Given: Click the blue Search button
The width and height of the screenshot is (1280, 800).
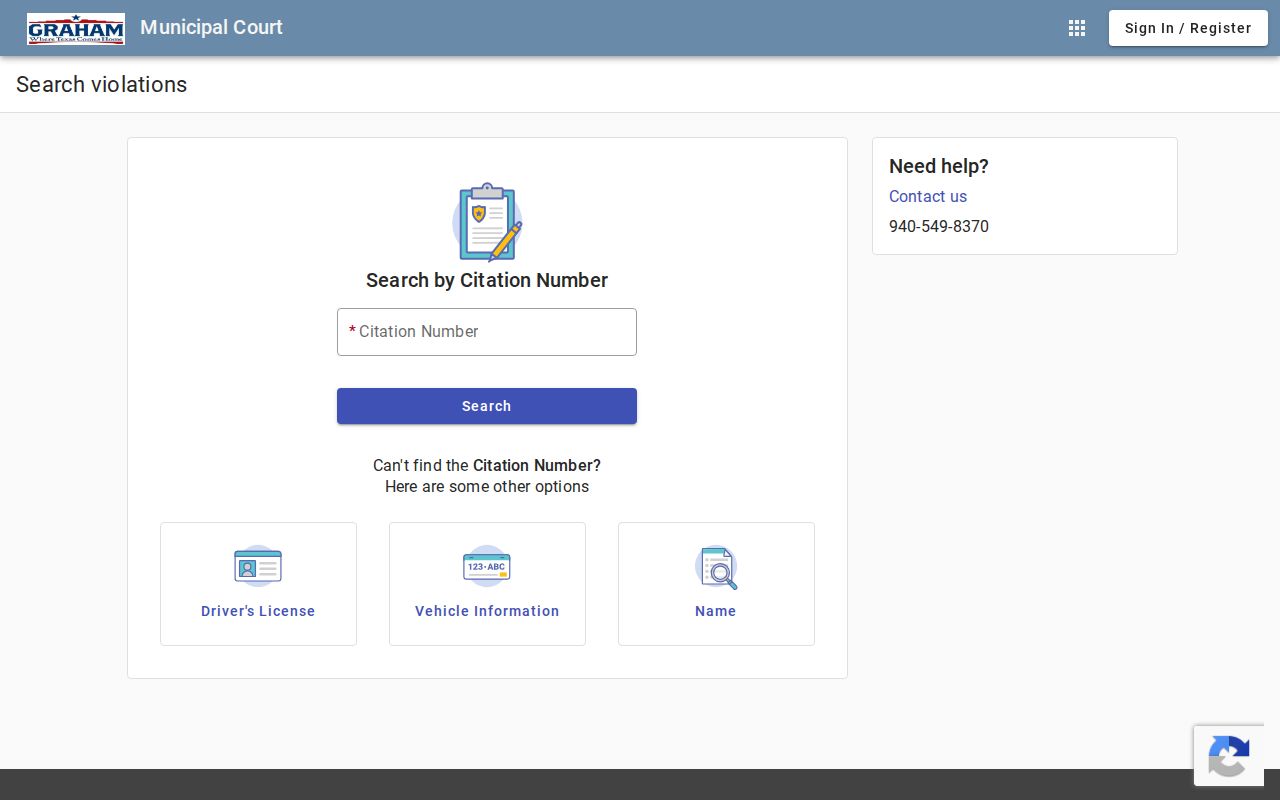Looking at the screenshot, I should [487, 406].
